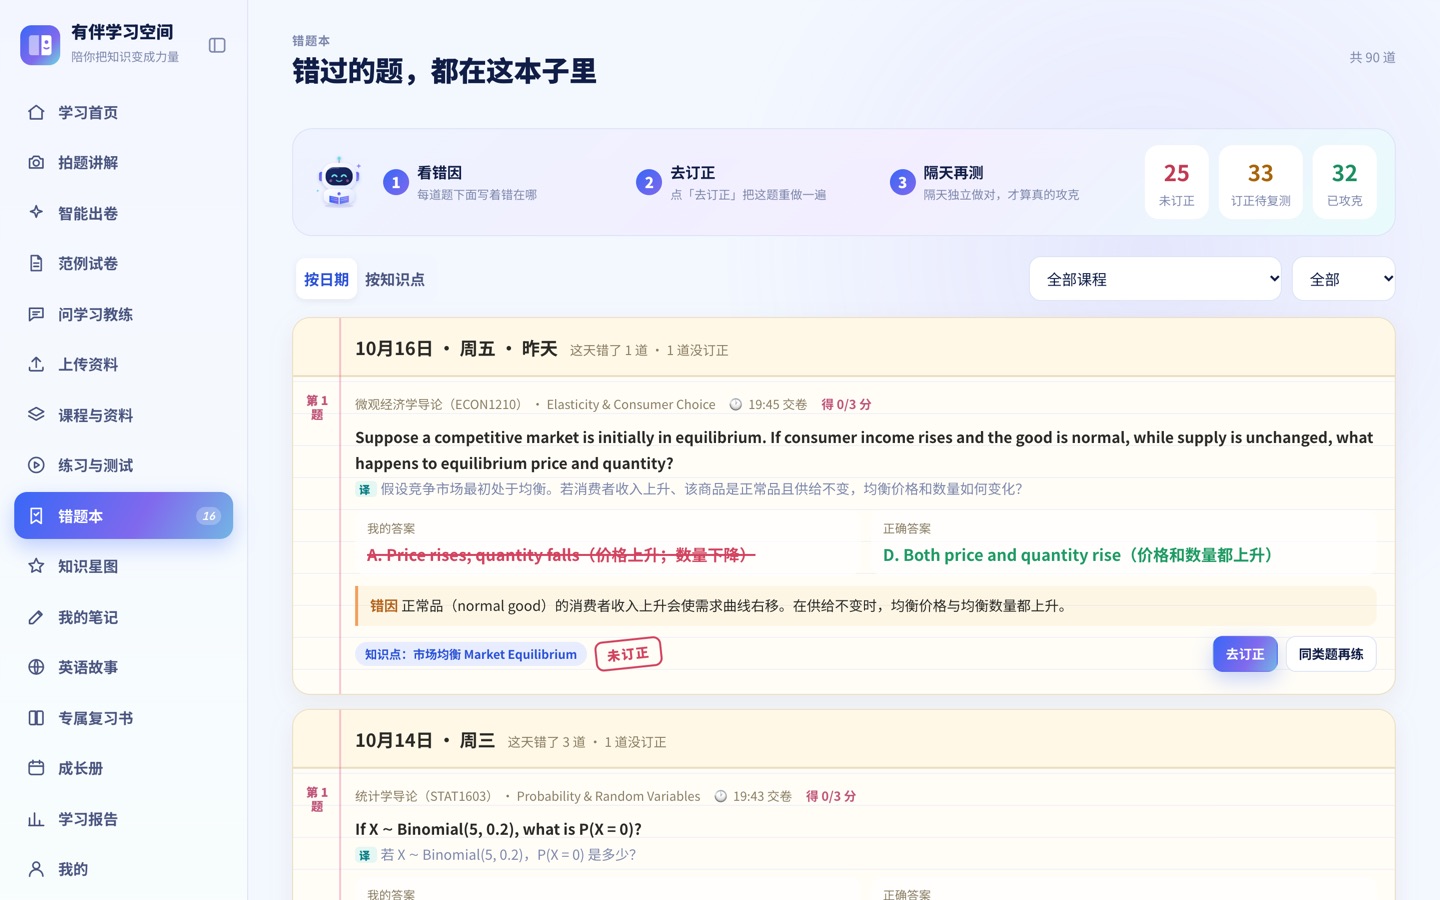Open the 学习首页 menu item
Viewport: 1440px width, 900px height.
tap(124, 112)
